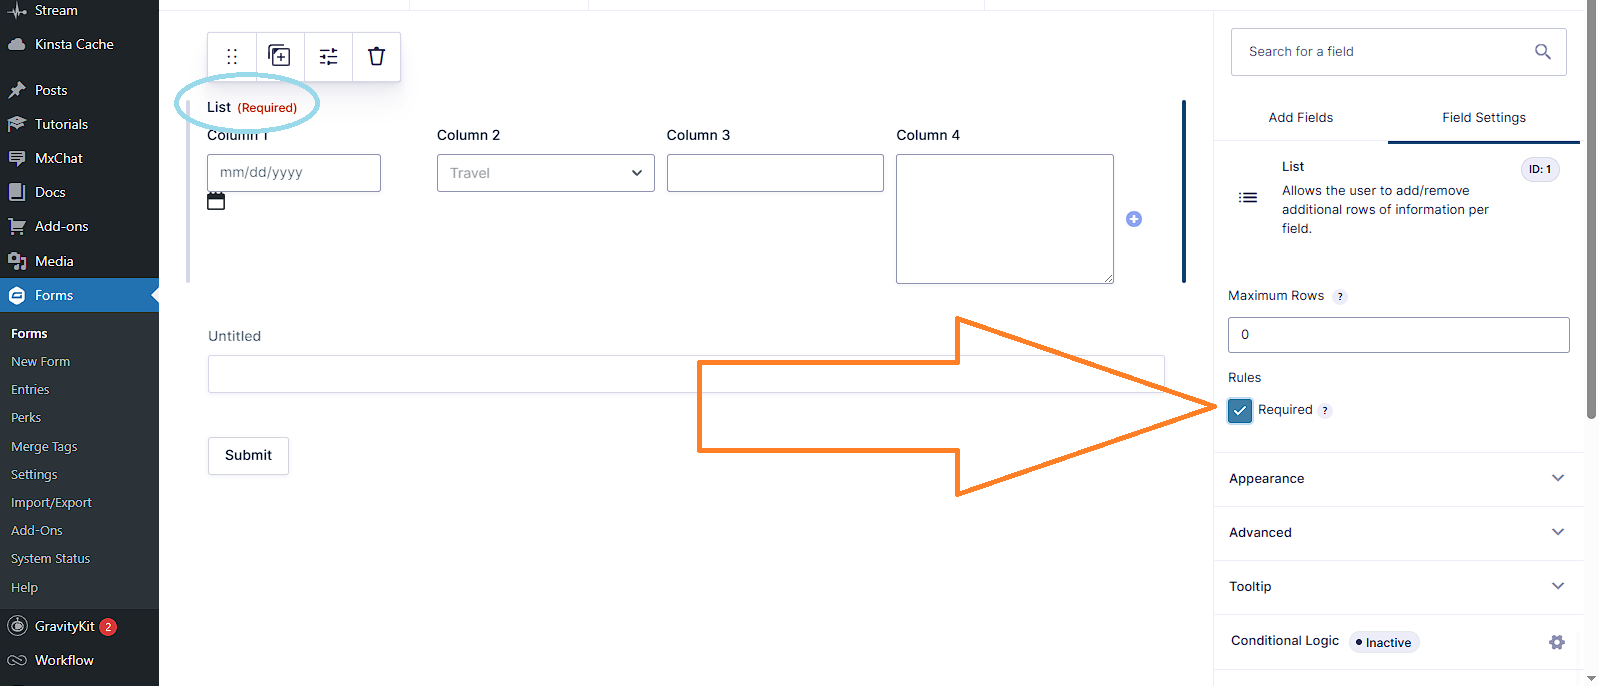Open field settings via the sliders icon
Screen dimensions: 1599x686
[328, 56]
